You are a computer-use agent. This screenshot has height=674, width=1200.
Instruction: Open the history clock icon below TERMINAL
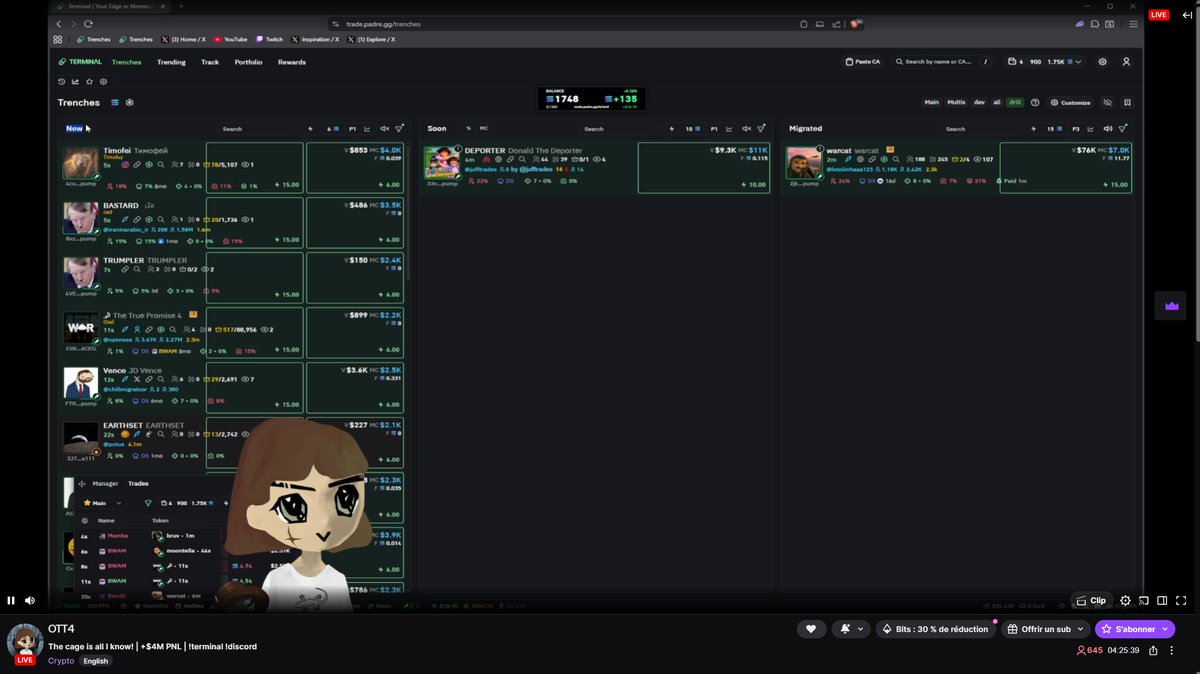(61, 81)
